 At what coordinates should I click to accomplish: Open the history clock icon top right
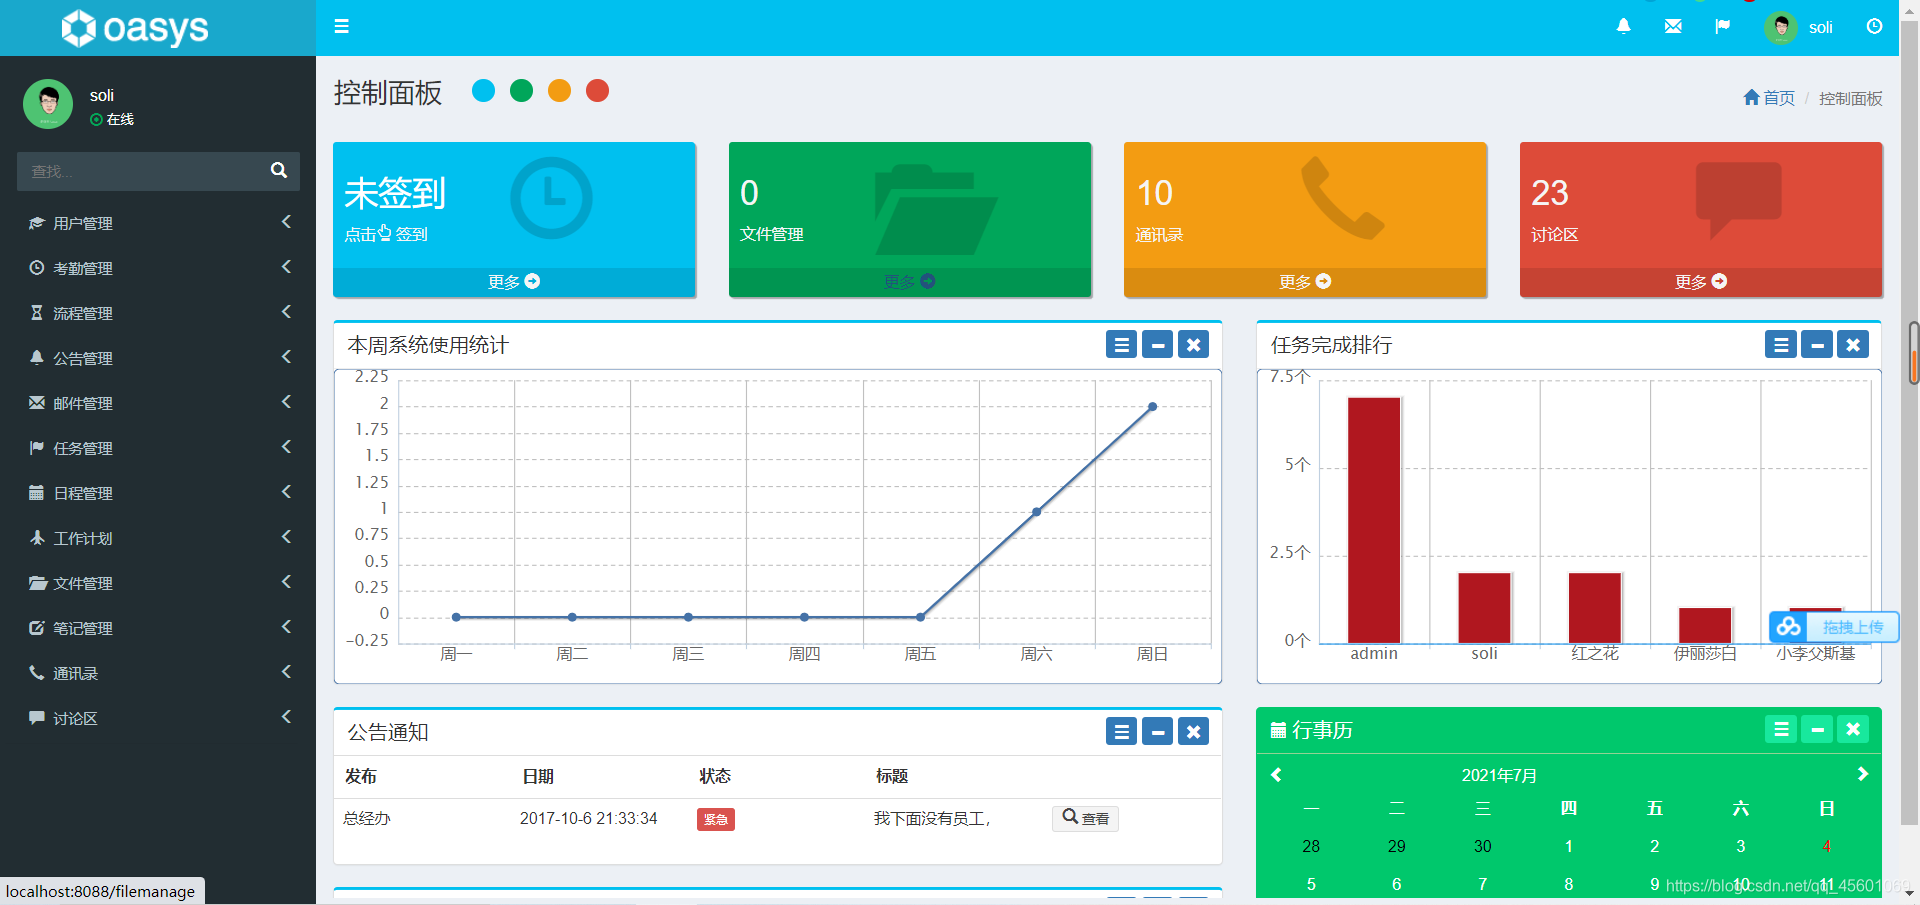1874,26
